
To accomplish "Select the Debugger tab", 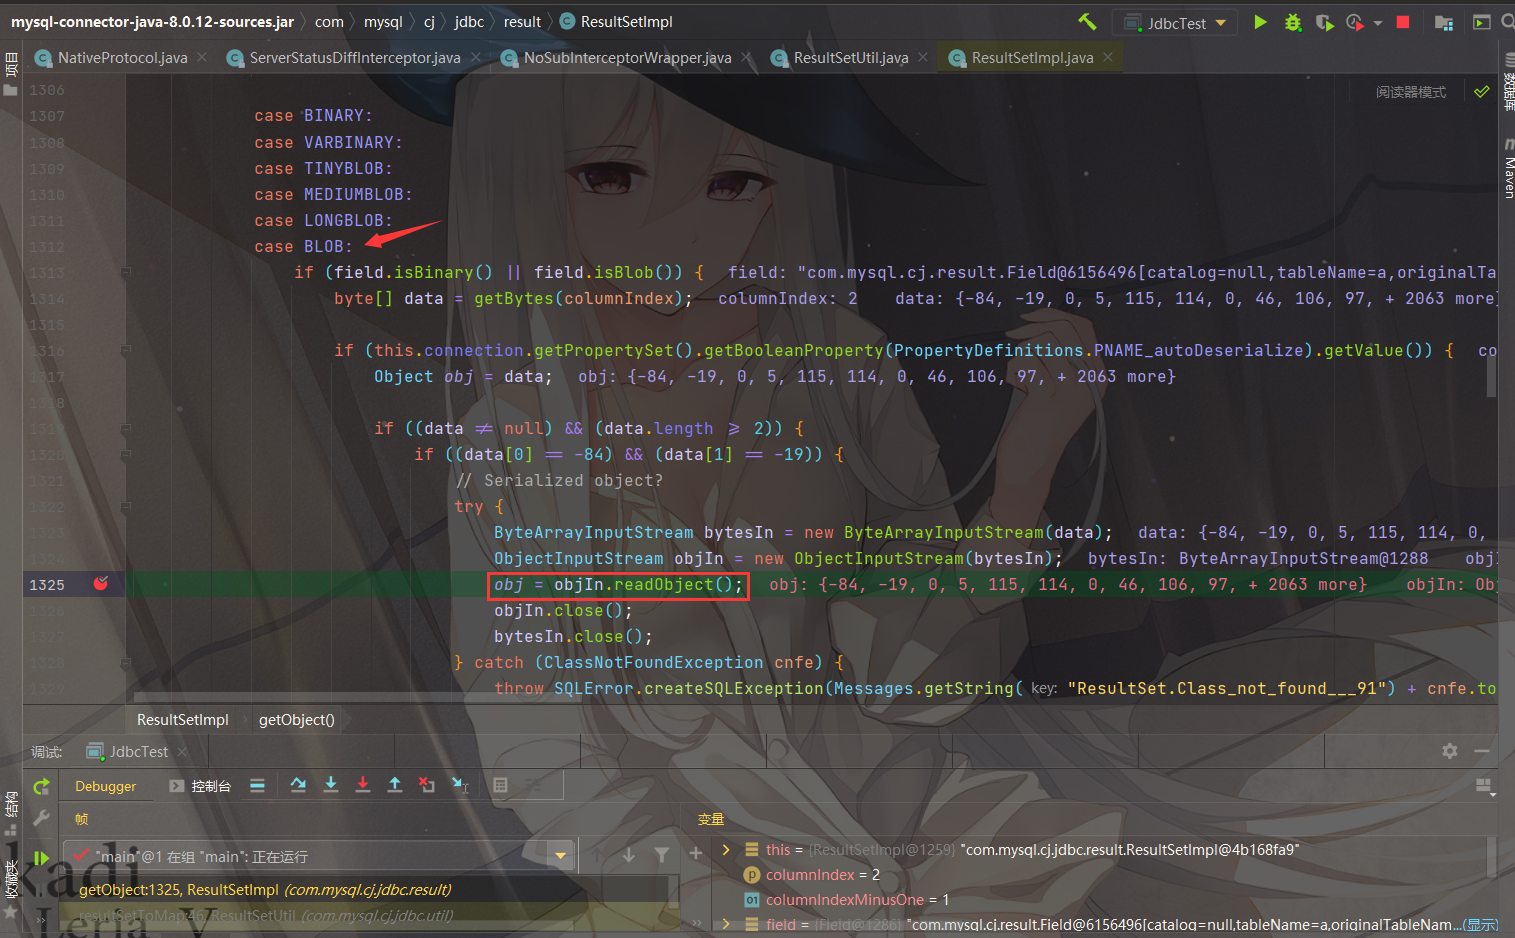I will click(x=105, y=786).
